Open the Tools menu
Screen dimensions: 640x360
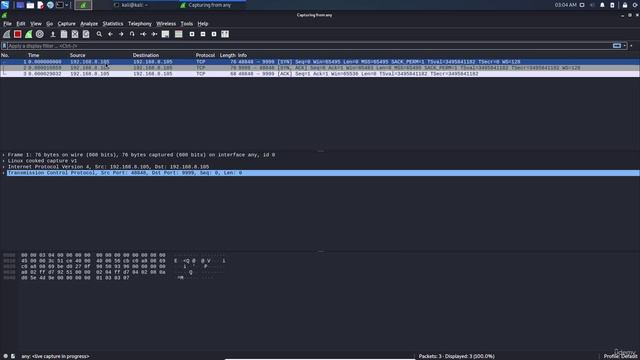(x=187, y=24)
